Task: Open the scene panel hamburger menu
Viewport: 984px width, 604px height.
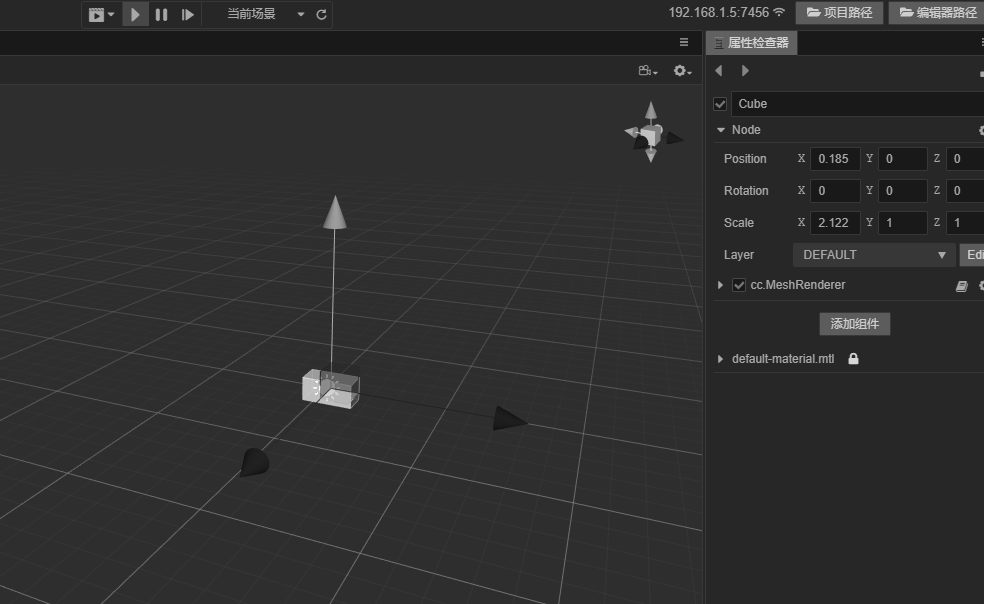Action: point(684,42)
